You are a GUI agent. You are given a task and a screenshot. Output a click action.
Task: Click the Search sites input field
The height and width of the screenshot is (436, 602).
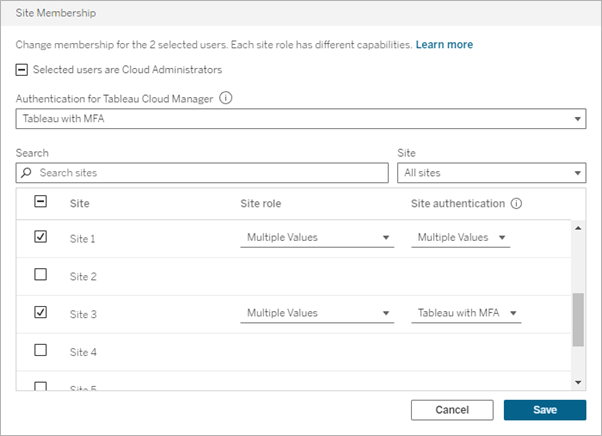coord(210,173)
